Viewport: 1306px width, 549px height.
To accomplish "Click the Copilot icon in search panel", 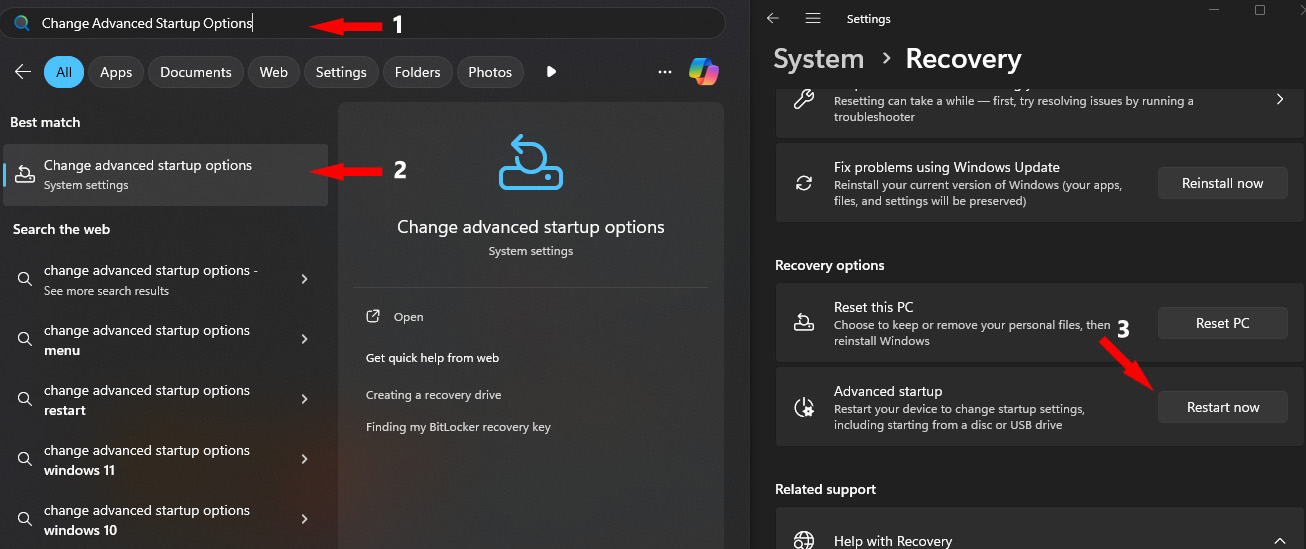I will pos(704,72).
